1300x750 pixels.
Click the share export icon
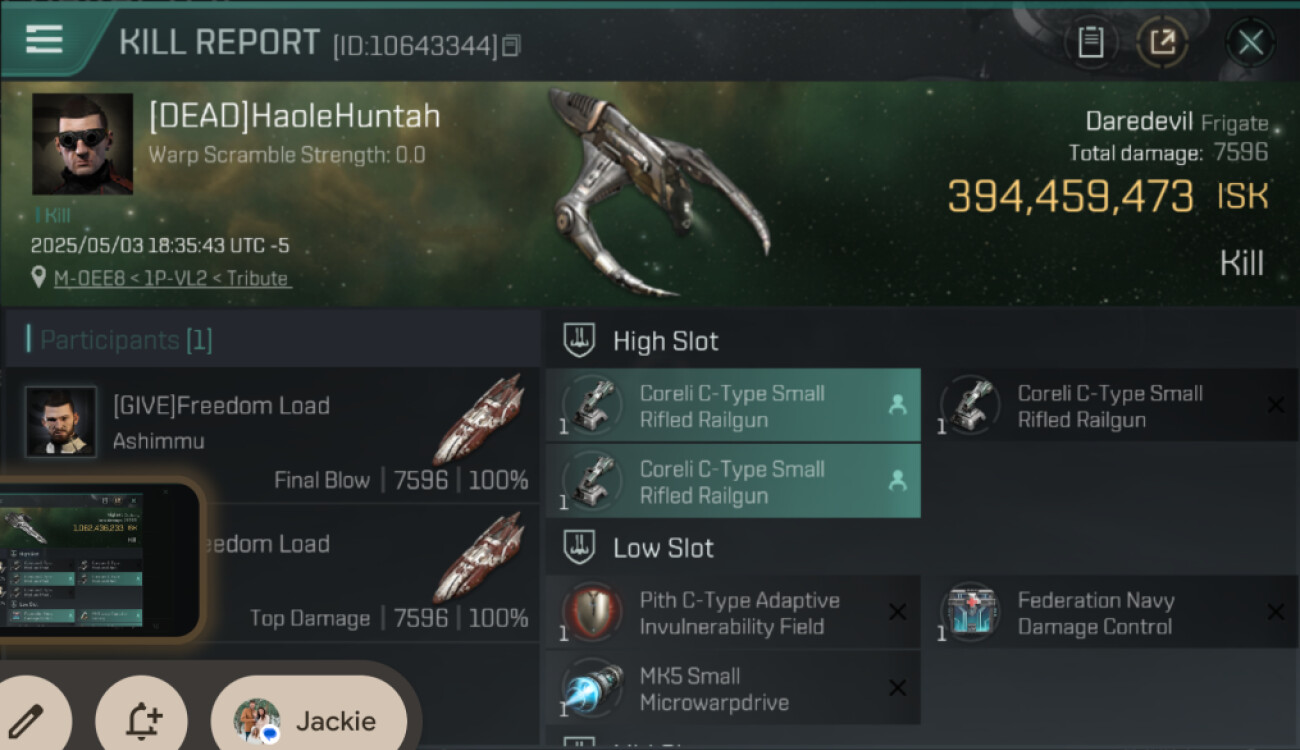[x=1162, y=42]
